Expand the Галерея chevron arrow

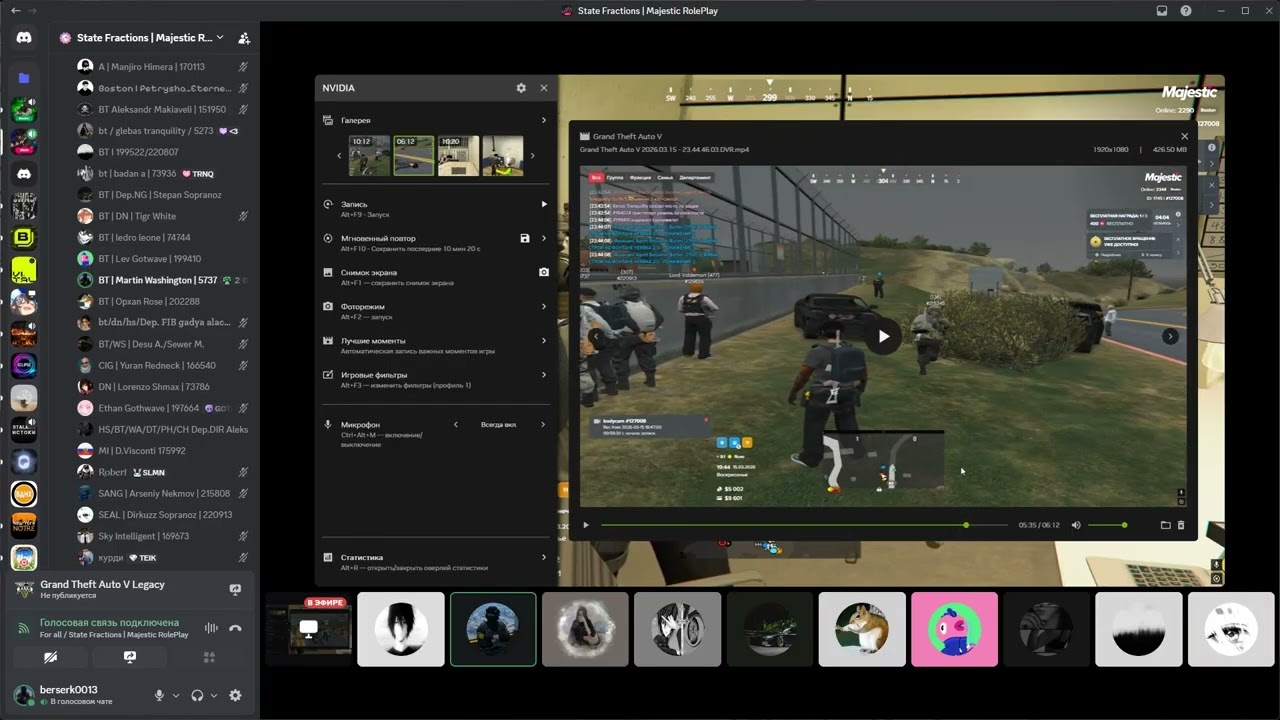pos(544,120)
